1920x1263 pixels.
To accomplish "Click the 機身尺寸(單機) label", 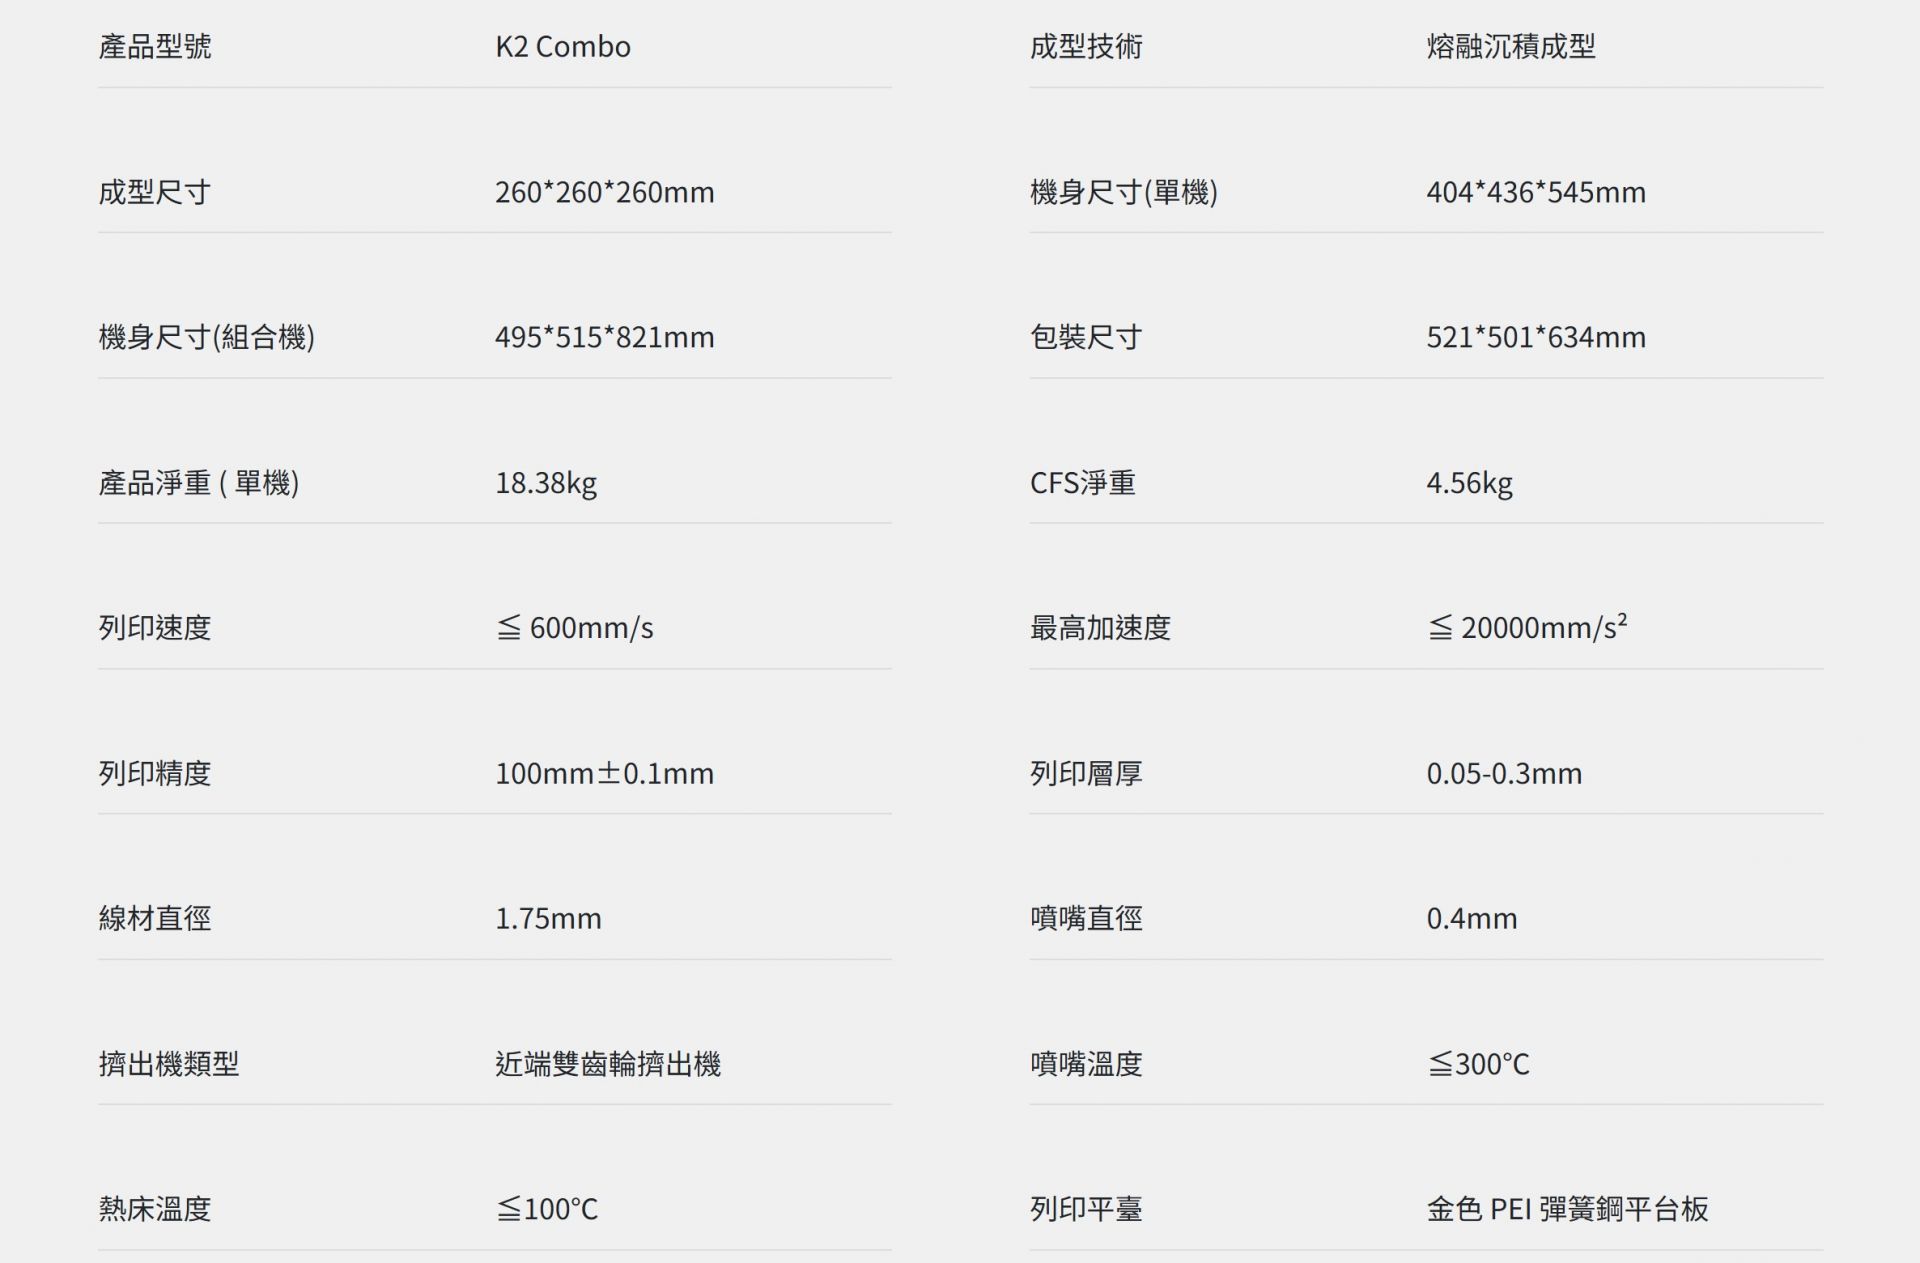I will [1123, 192].
